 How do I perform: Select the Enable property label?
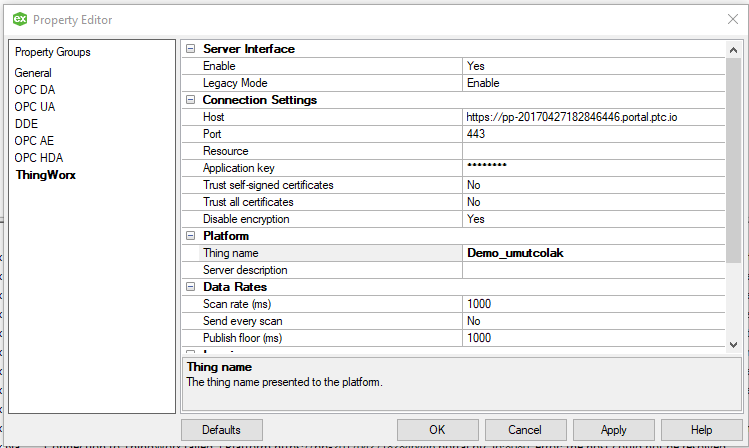tap(219, 66)
